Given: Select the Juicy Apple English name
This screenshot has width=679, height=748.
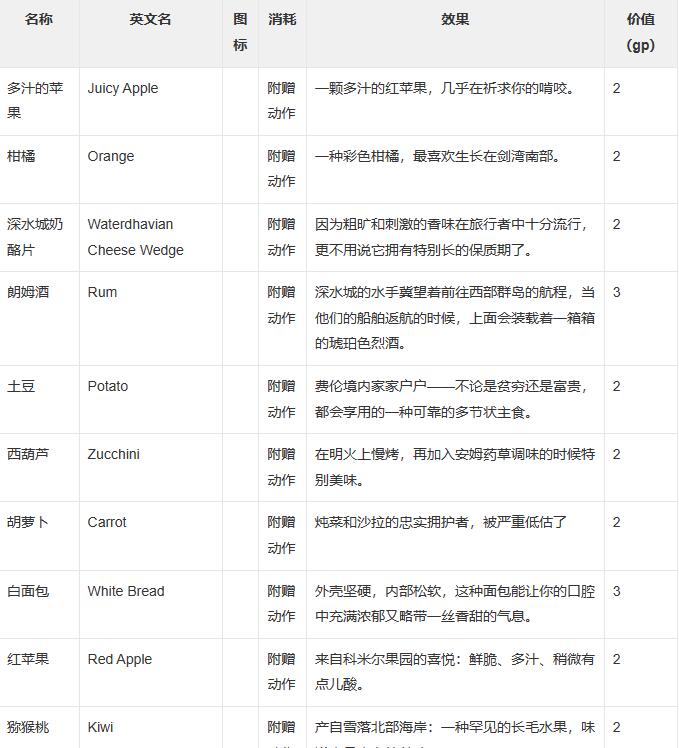Looking at the screenshot, I should coord(123,88).
